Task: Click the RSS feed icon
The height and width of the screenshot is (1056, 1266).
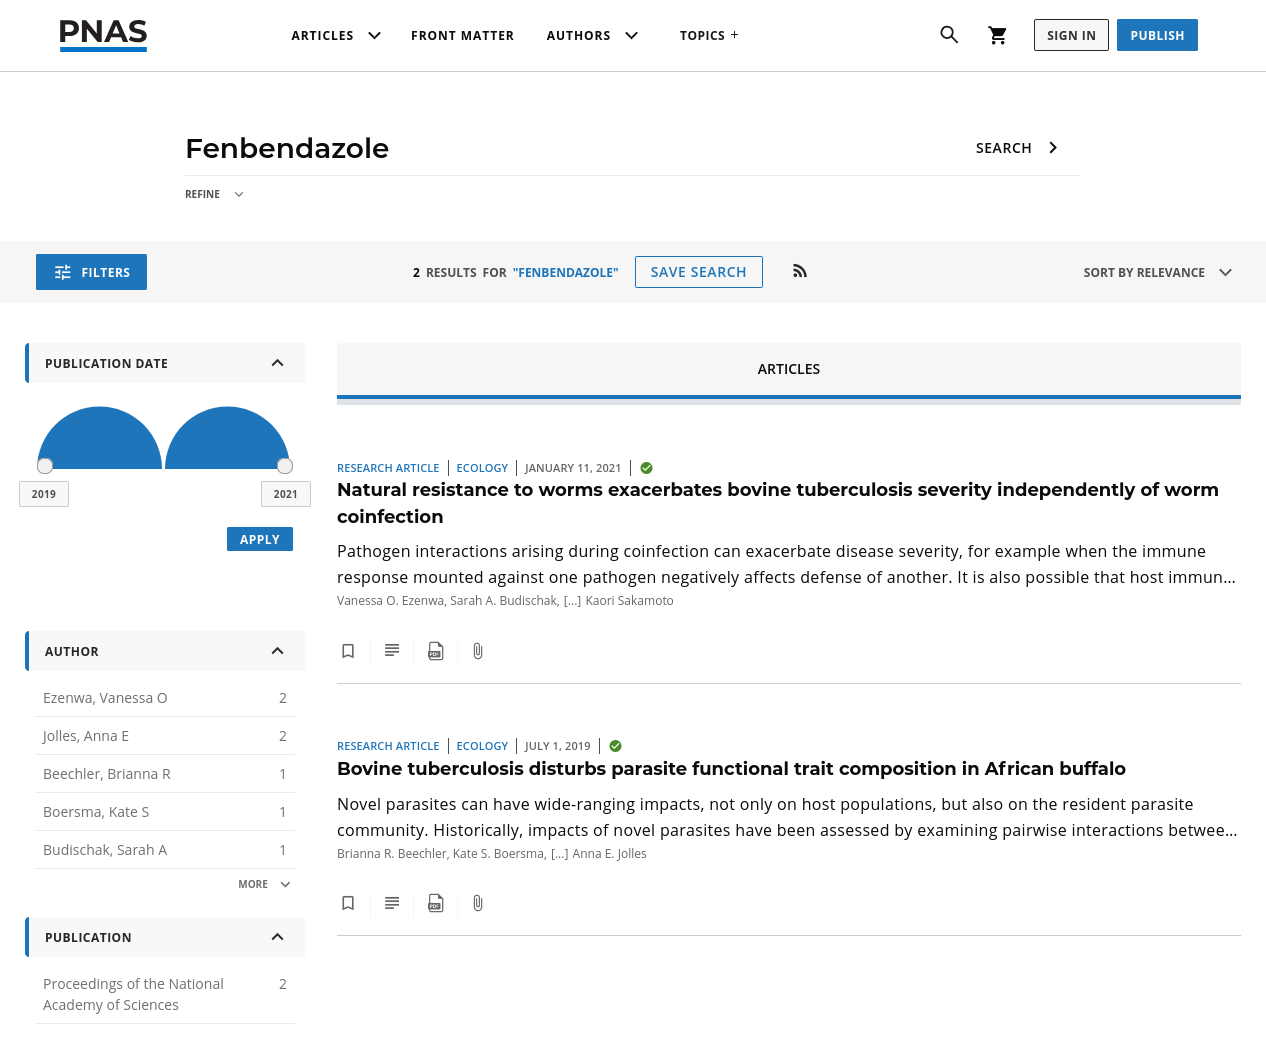Action: point(800,271)
